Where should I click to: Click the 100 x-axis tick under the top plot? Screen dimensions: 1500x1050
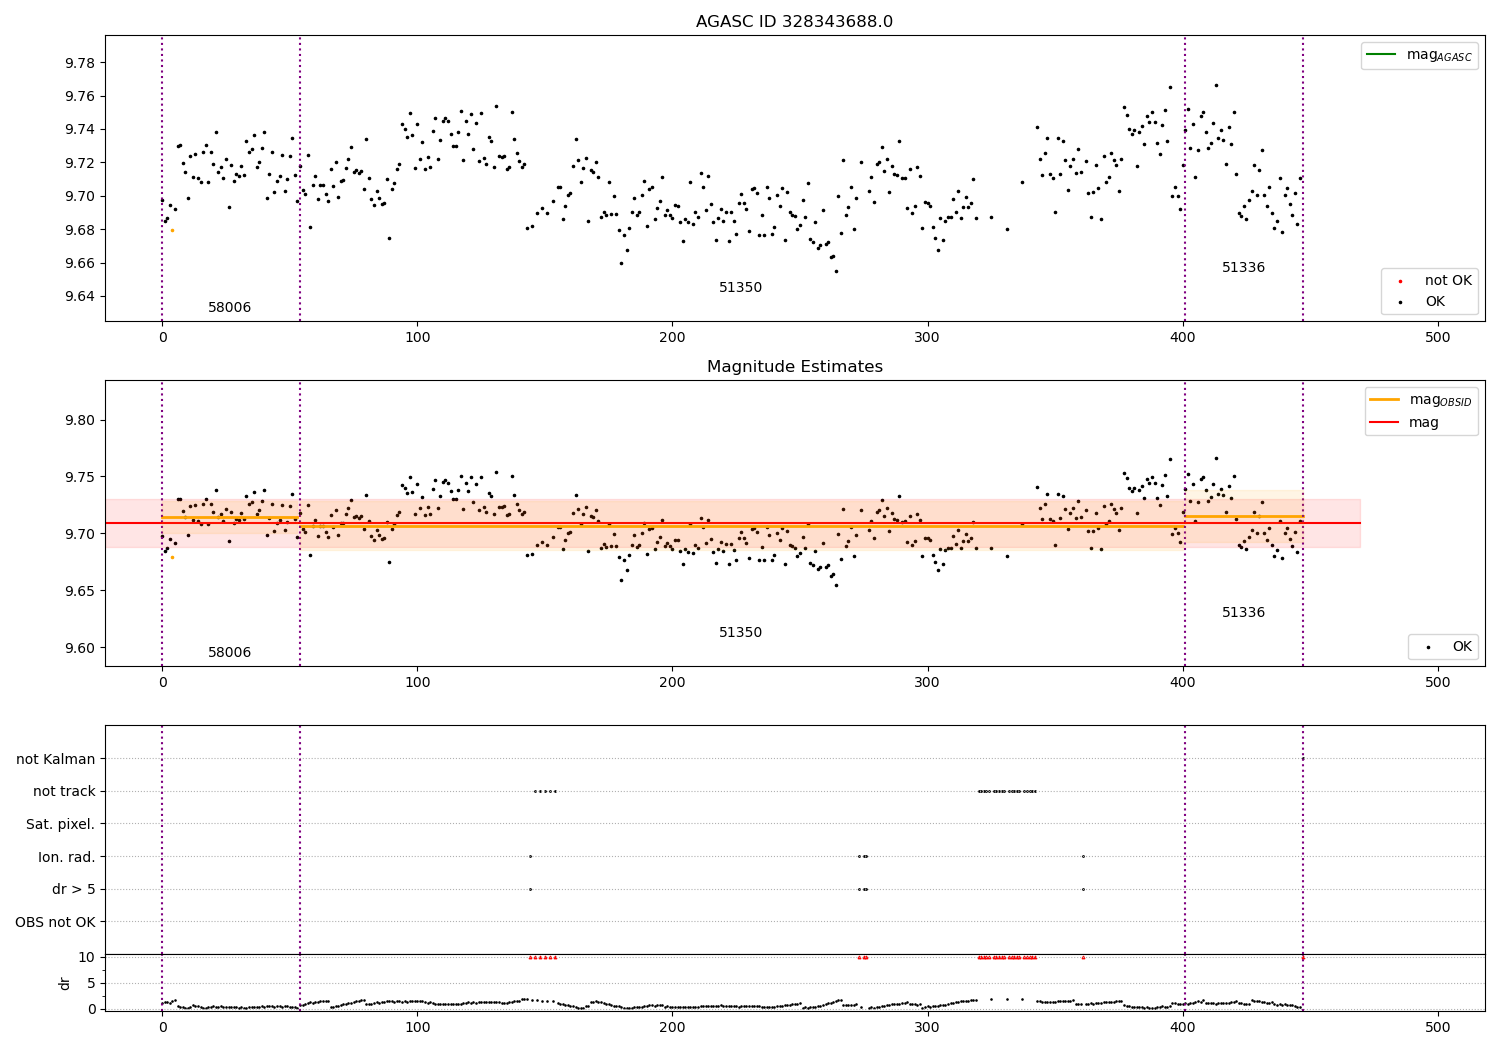tap(417, 338)
